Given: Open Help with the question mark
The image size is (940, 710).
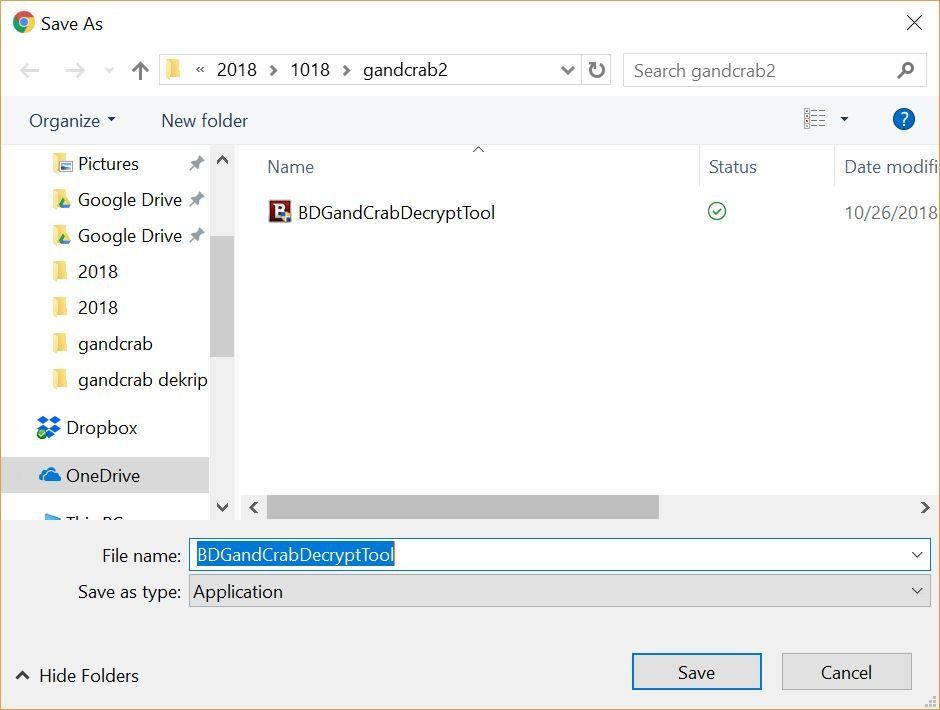Looking at the screenshot, I should pyautogui.click(x=903, y=119).
